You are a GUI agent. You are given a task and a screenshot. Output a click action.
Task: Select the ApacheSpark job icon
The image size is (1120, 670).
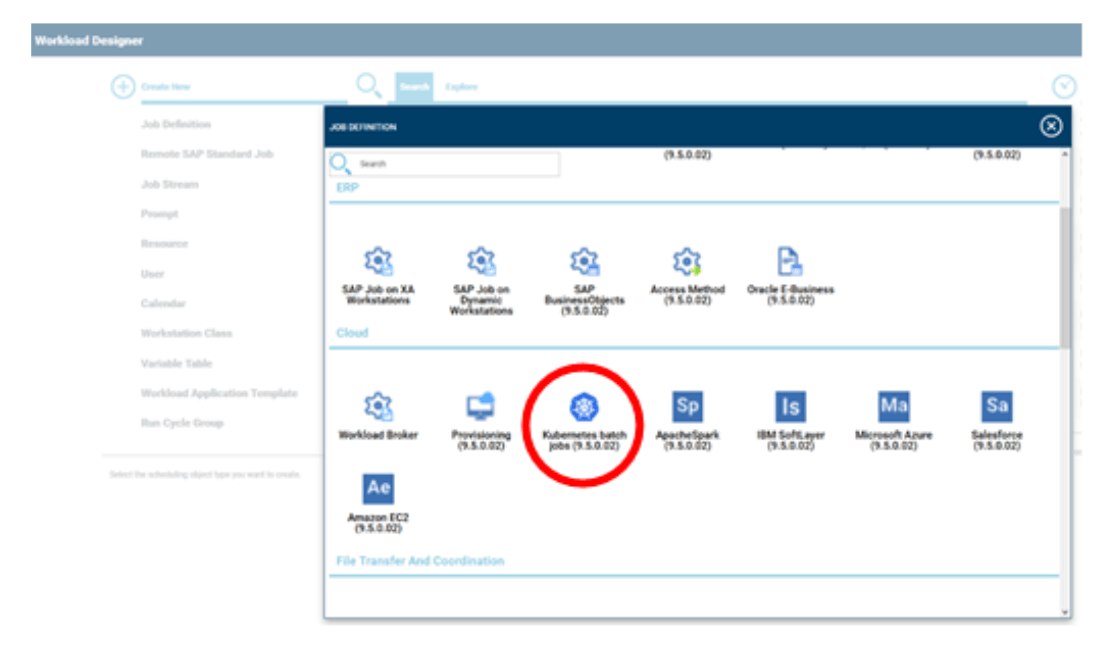point(687,408)
